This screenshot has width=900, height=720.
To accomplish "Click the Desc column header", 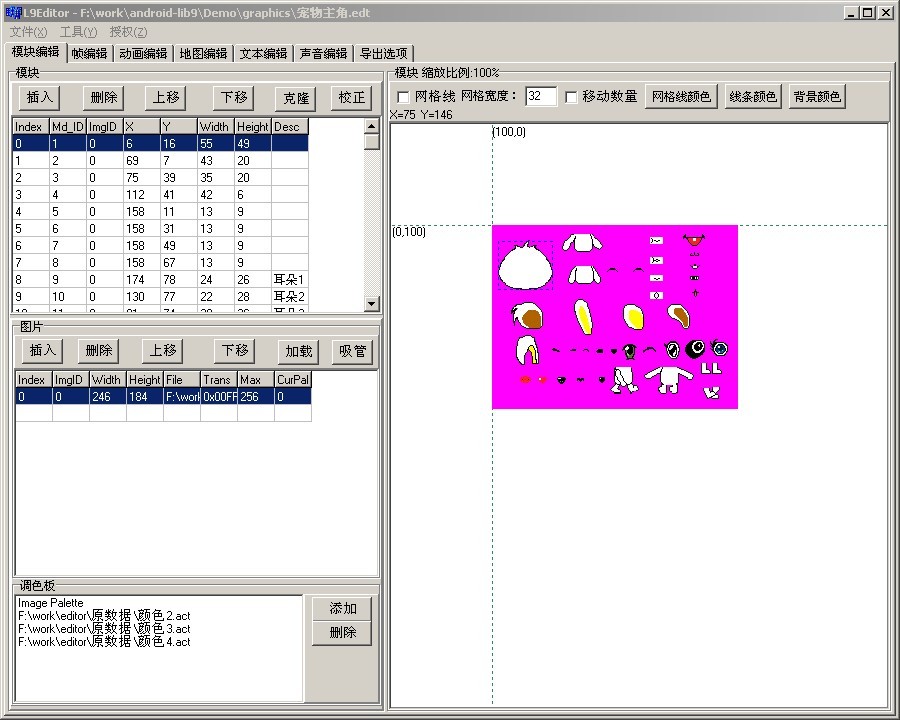I will pos(290,126).
